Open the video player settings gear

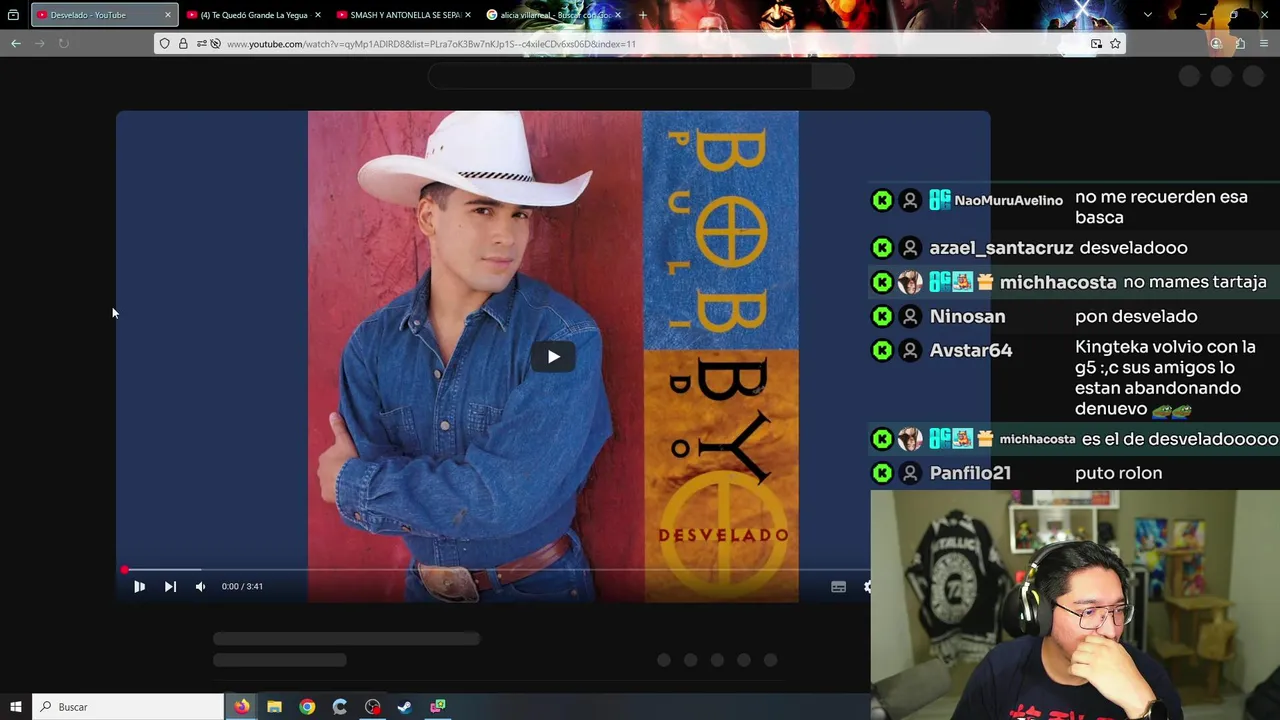point(866,587)
